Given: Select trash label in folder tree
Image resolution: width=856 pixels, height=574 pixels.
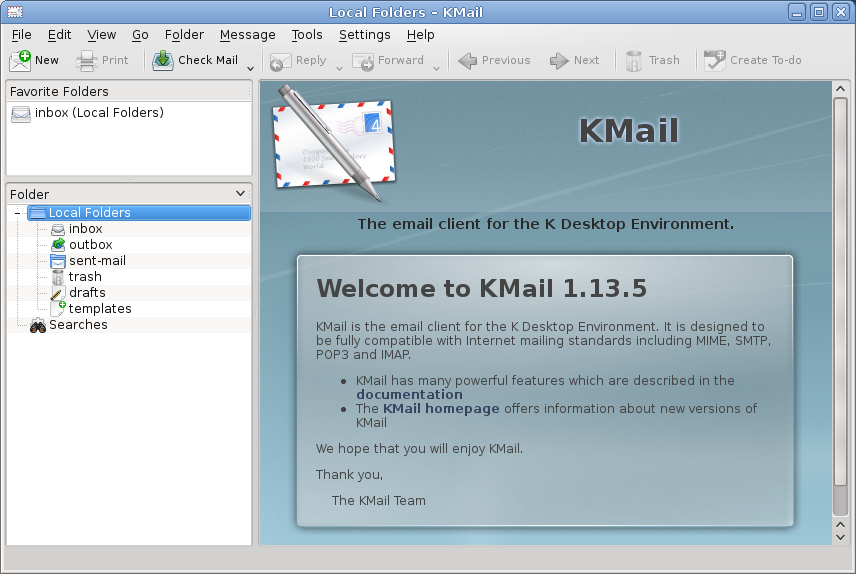Looking at the screenshot, I should click(85, 276).
